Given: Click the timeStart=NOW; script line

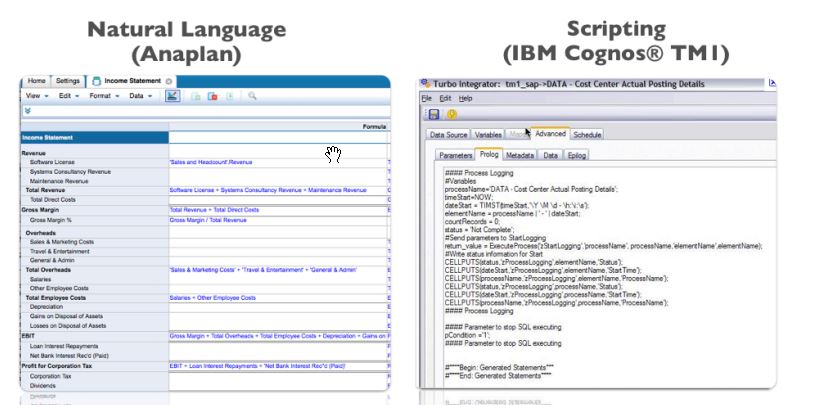Looking at the screenshot, I should [469, 198].
